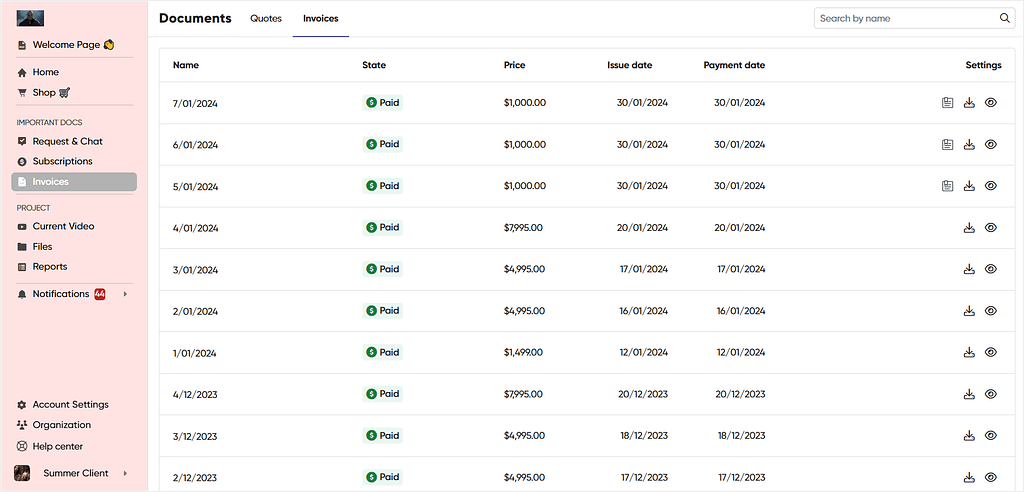View invoice 5/01/2024 with eye icon
This screenshot has width=1024, height=492.
click(x=991, y=186)
